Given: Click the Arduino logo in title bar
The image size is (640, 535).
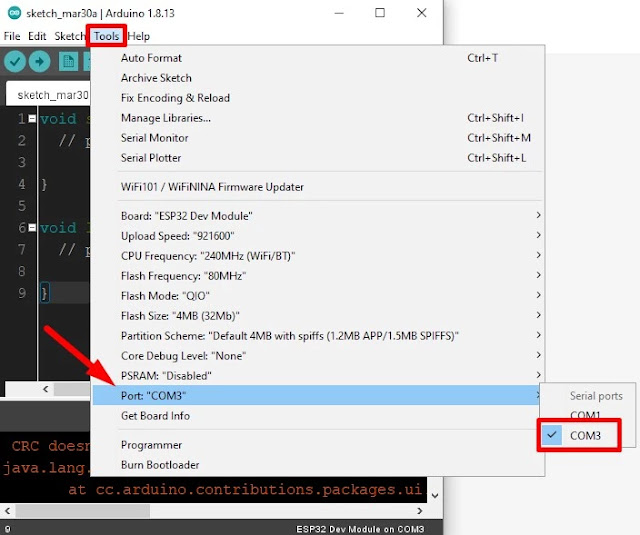Looking at the screenshot, I should coord(14,13).
